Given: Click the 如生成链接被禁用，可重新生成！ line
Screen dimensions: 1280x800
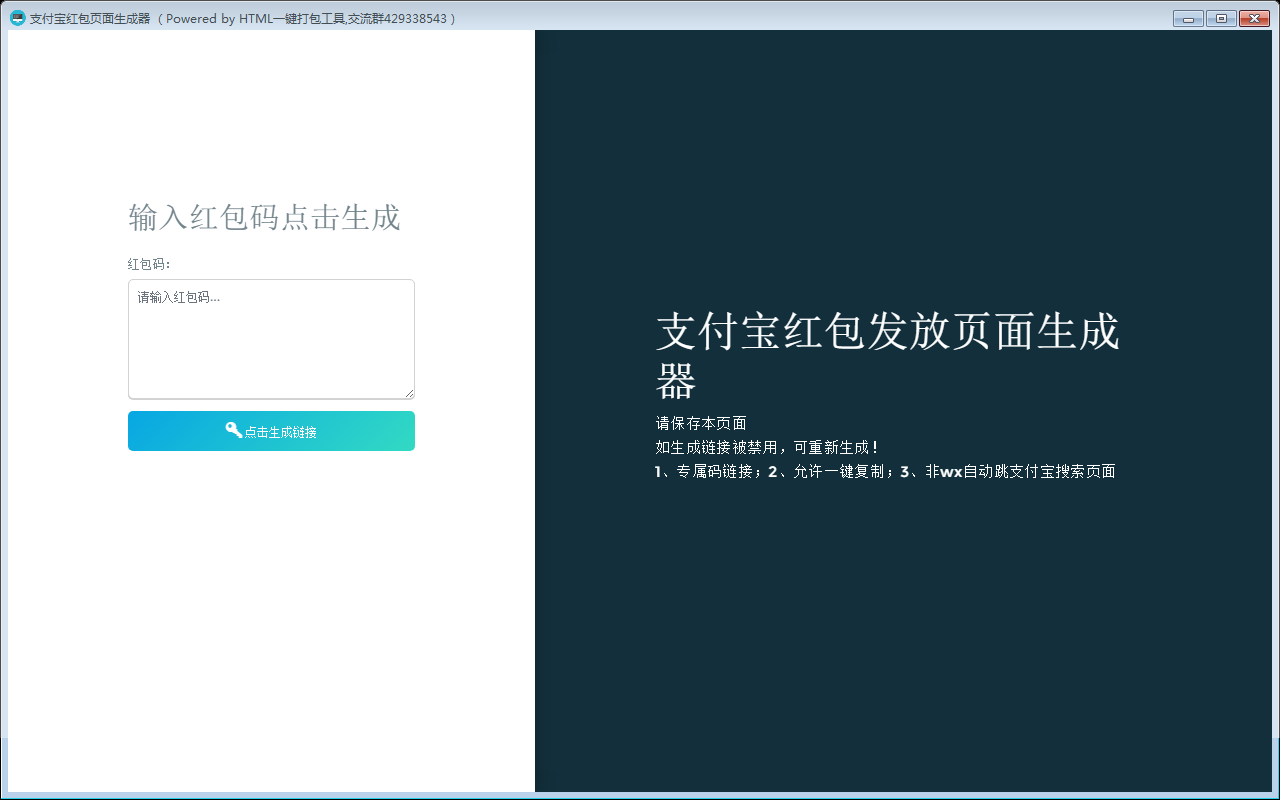Looking at the screenshot, I should tap(768, 447).
